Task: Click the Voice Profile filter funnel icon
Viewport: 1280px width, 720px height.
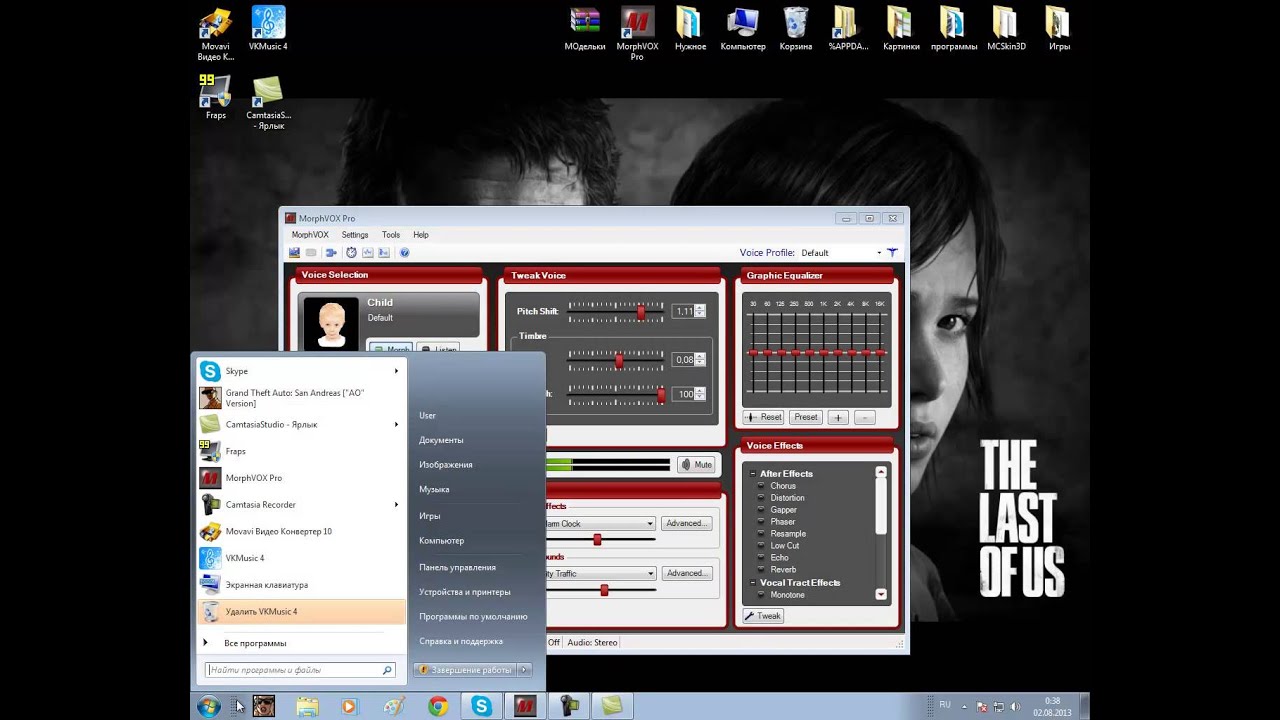Action: pos(892,253)
